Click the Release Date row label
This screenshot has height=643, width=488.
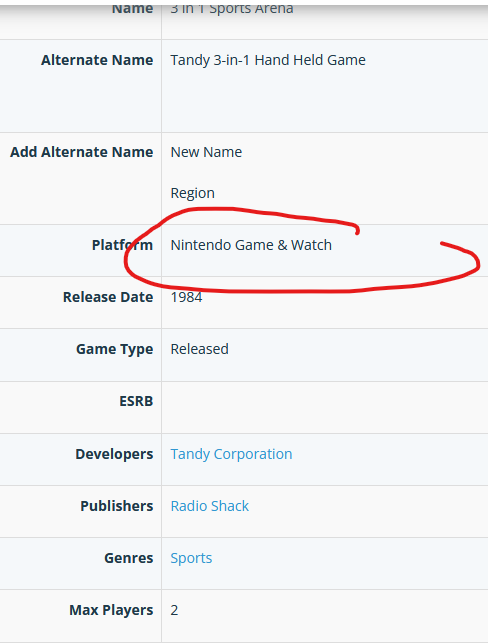click(x=108, y=297)
